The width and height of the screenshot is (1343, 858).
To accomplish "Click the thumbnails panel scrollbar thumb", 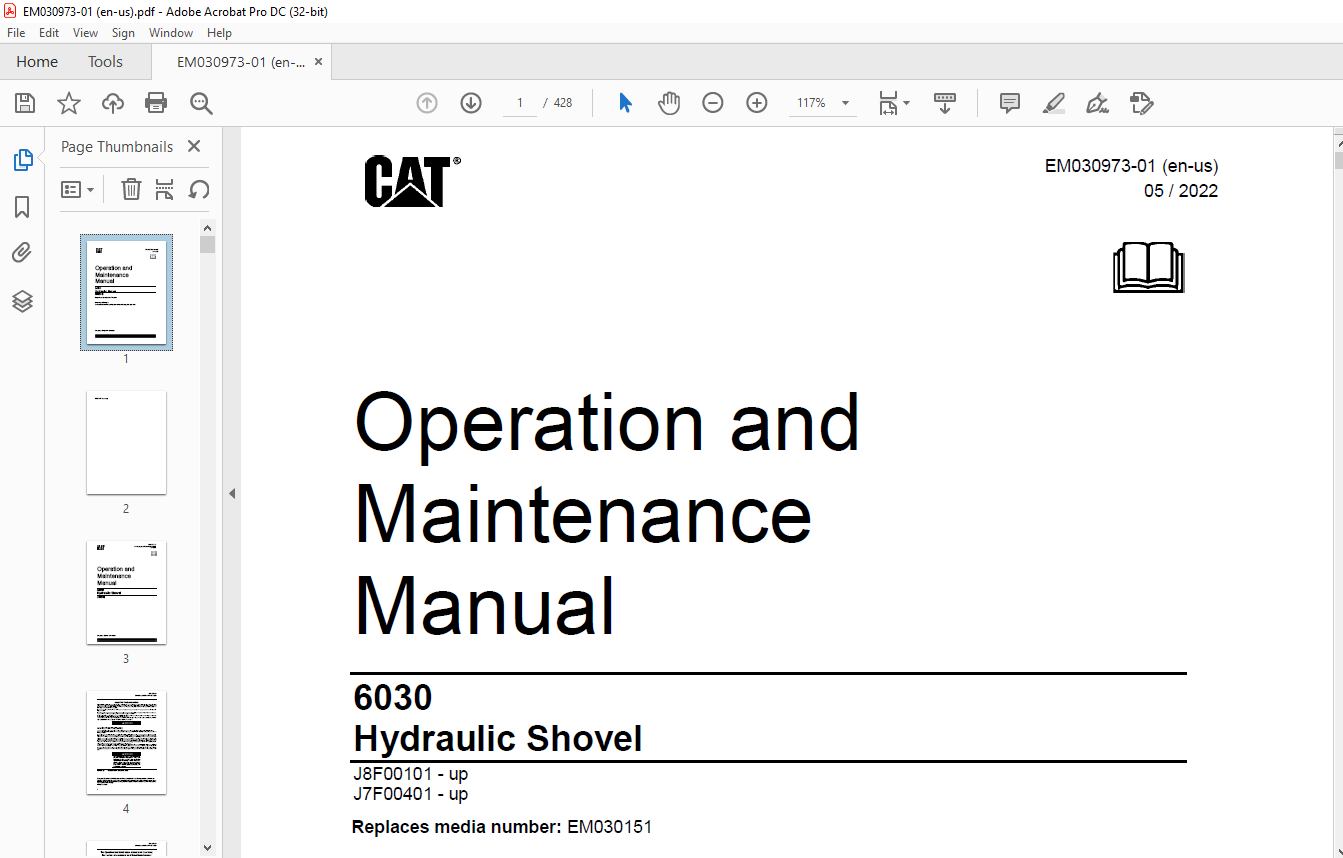I will pyautogui.click(x=207, y=244).
